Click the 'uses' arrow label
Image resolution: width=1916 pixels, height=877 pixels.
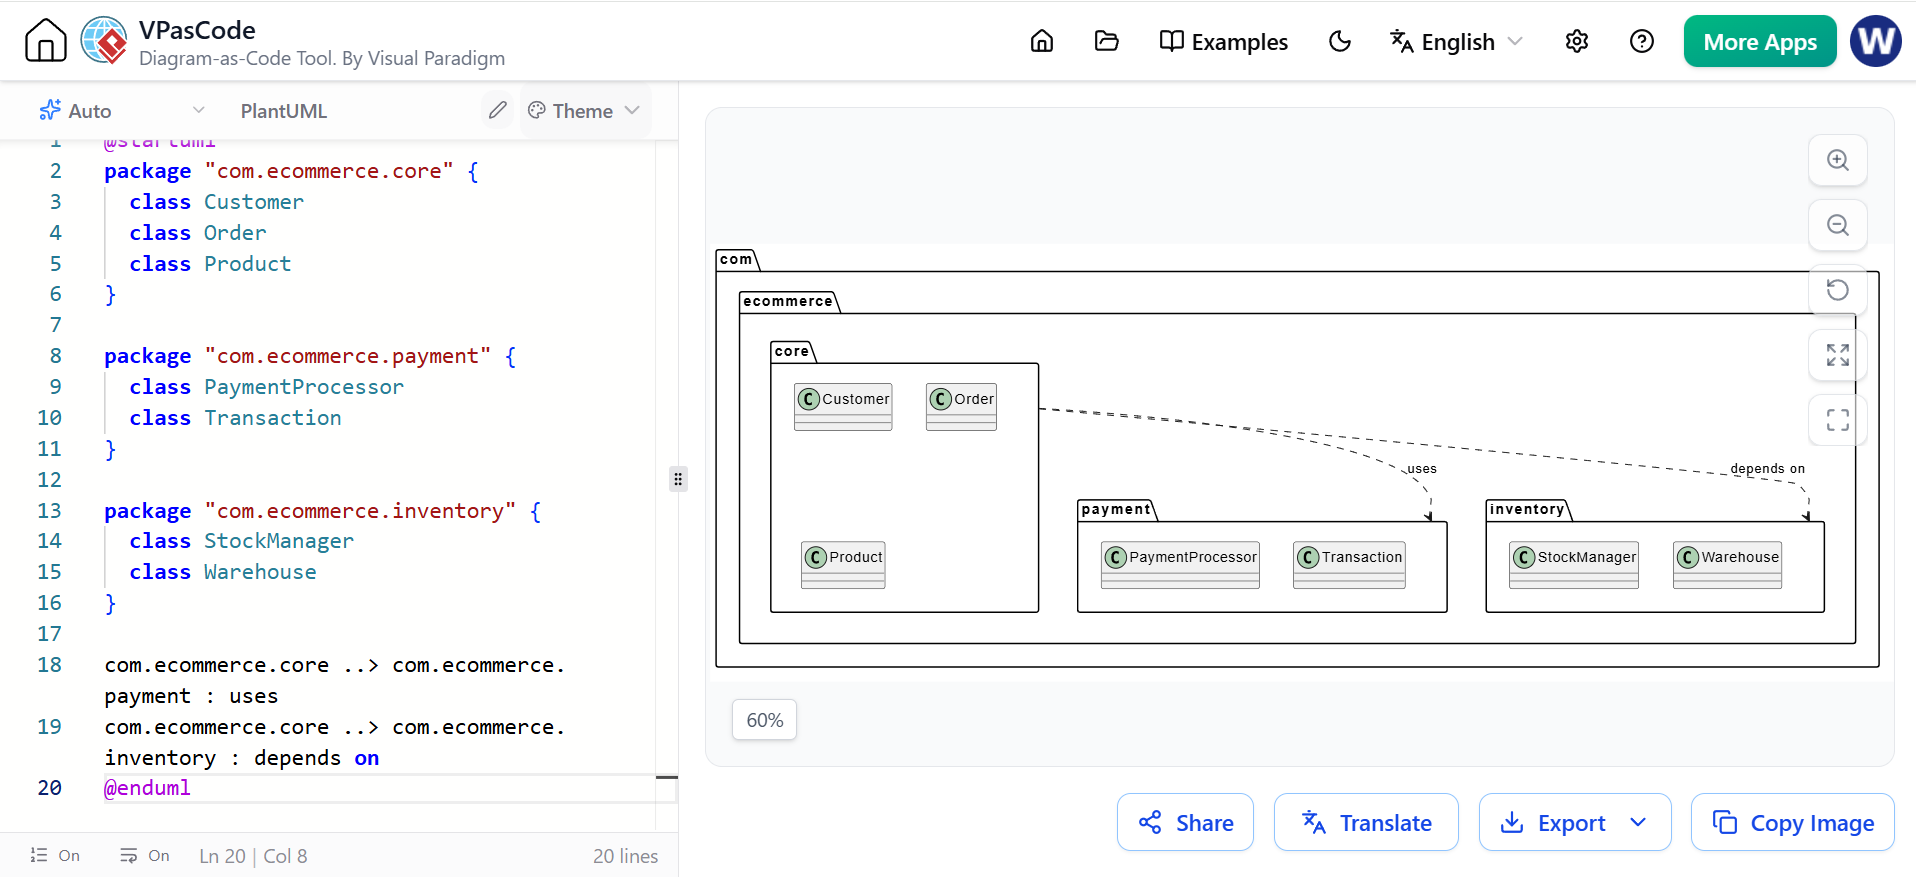[x=1422, y=469]
